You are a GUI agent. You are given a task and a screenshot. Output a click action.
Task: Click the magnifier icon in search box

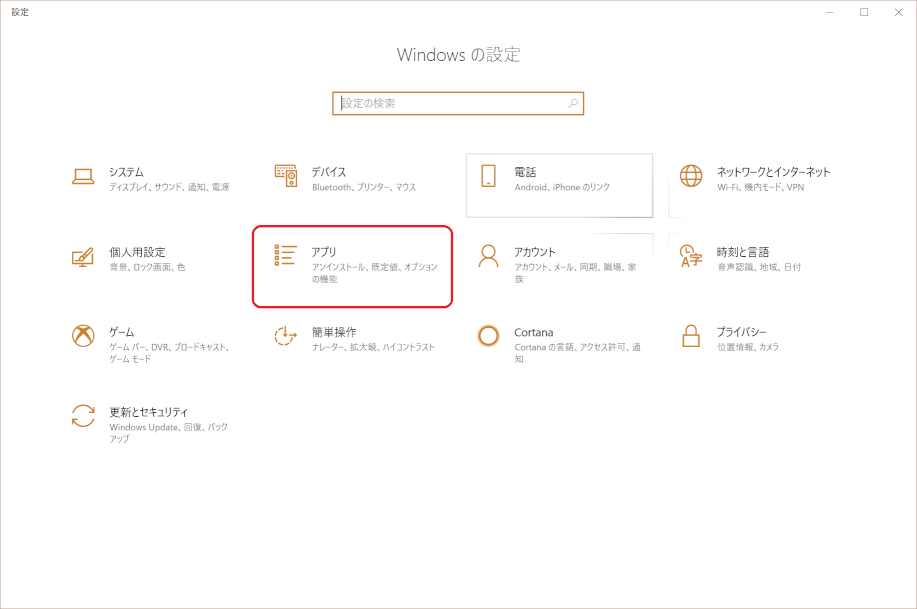tap(573, 104)
